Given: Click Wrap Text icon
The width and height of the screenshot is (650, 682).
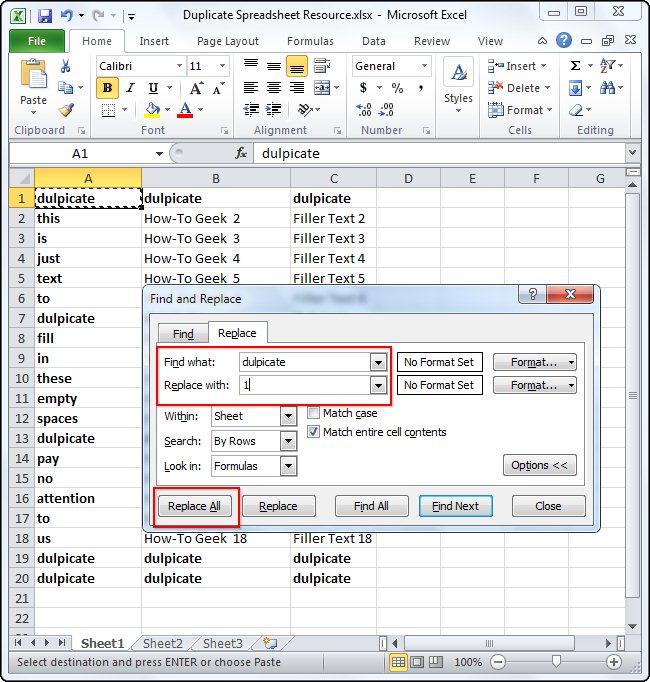Looking at the screenshot, I should (x=322, y=66).
